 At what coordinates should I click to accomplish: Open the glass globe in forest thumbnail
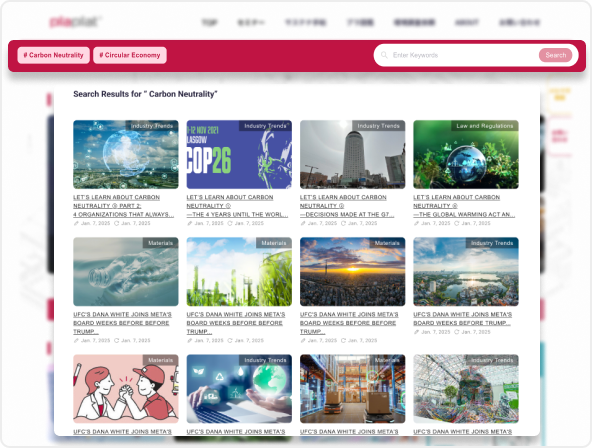(466, 154)
